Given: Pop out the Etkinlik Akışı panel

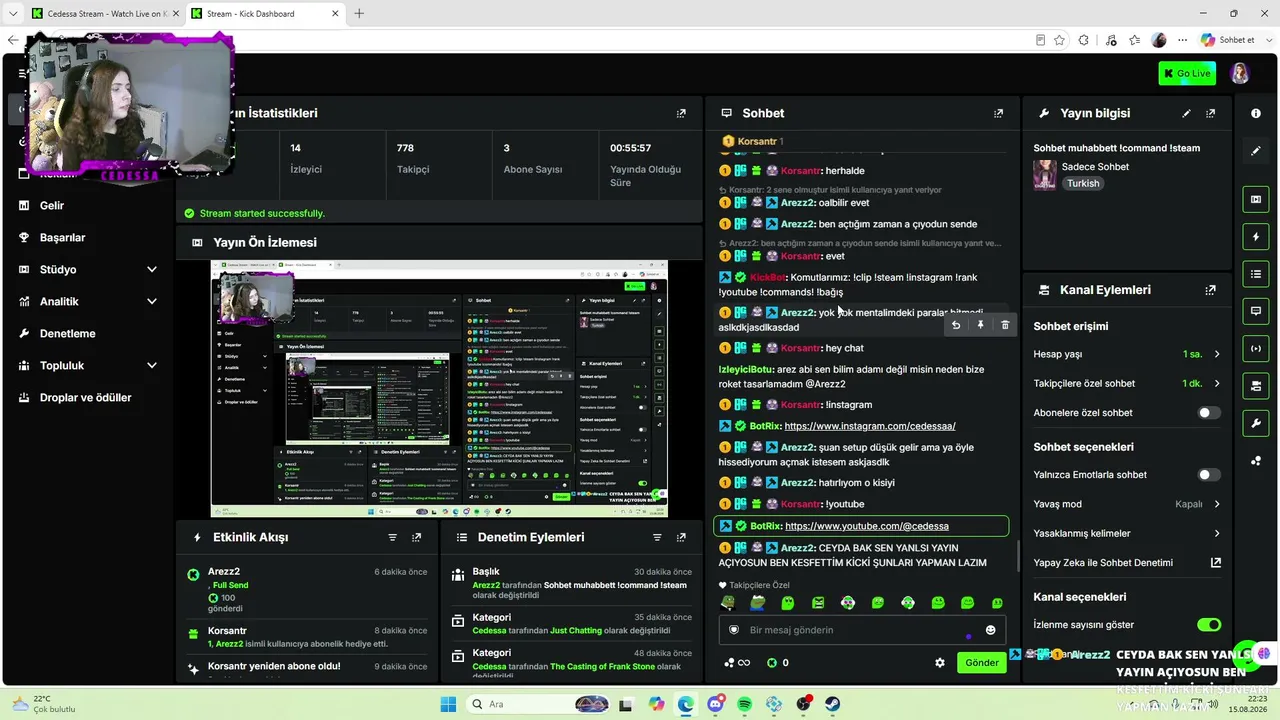Looking at the screenshot, I should point(417,537).
